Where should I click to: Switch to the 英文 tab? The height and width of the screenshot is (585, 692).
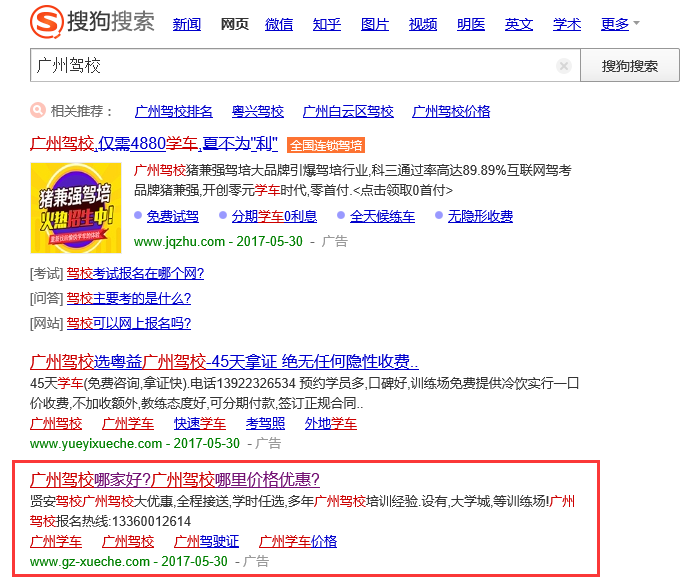[x=519, y=24]
